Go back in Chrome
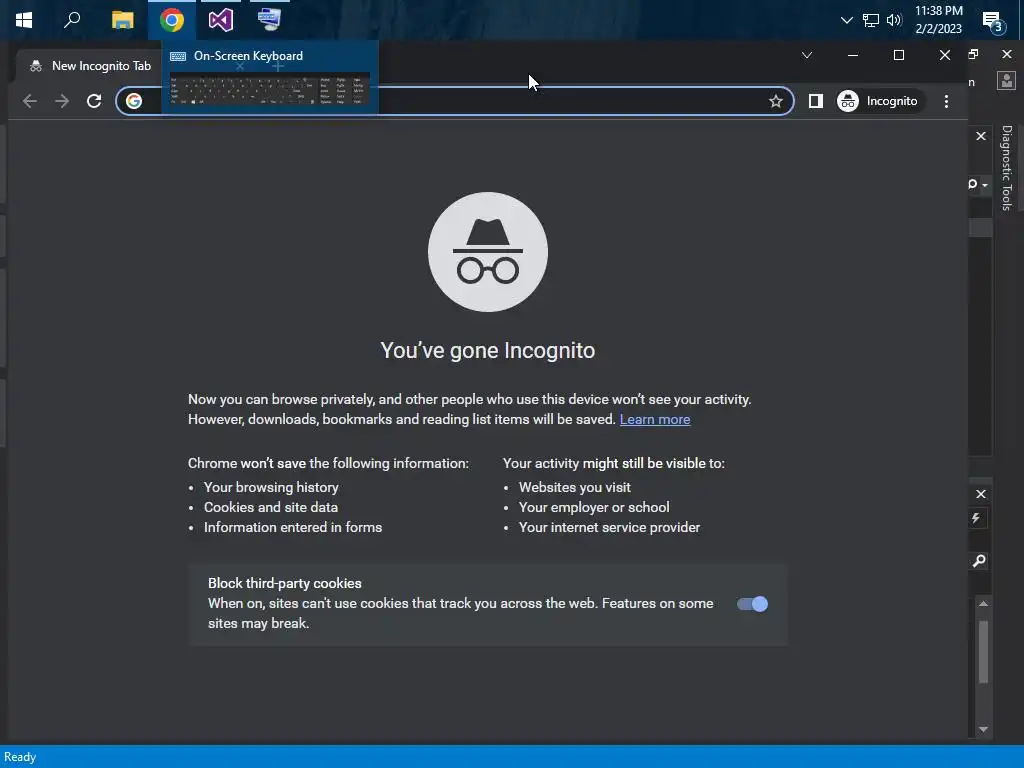The height and width of the screenshot is (768, 1024). click(29, 101)
